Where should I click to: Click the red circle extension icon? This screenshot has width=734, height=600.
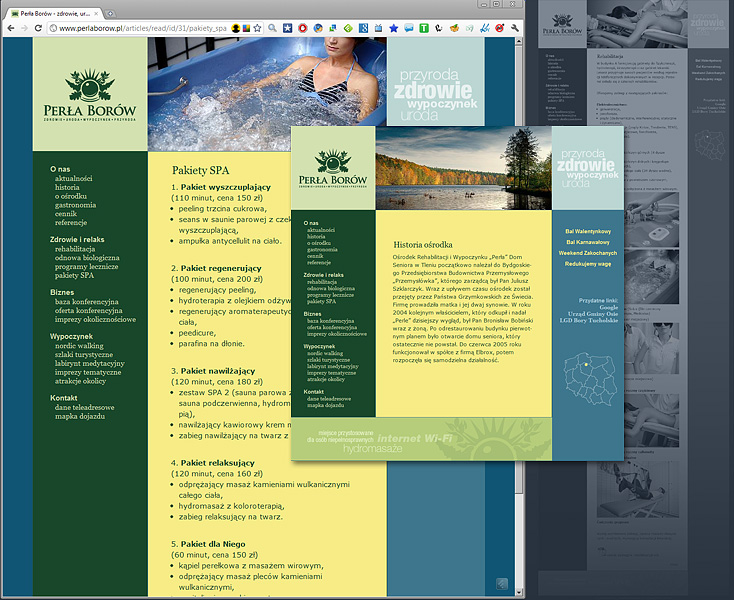click(303, 28)
